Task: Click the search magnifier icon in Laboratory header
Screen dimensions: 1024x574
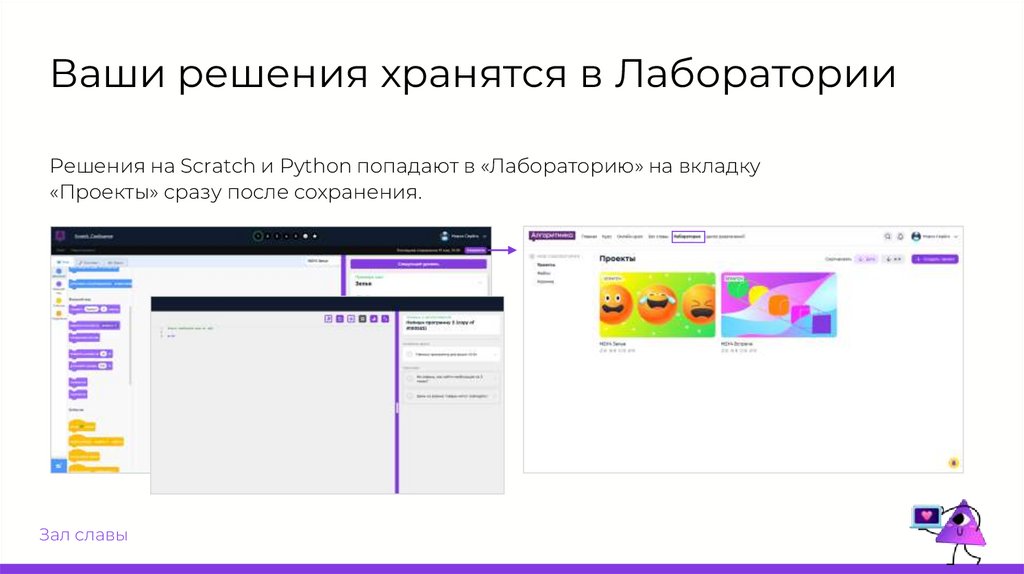Action: pos(887,236)
